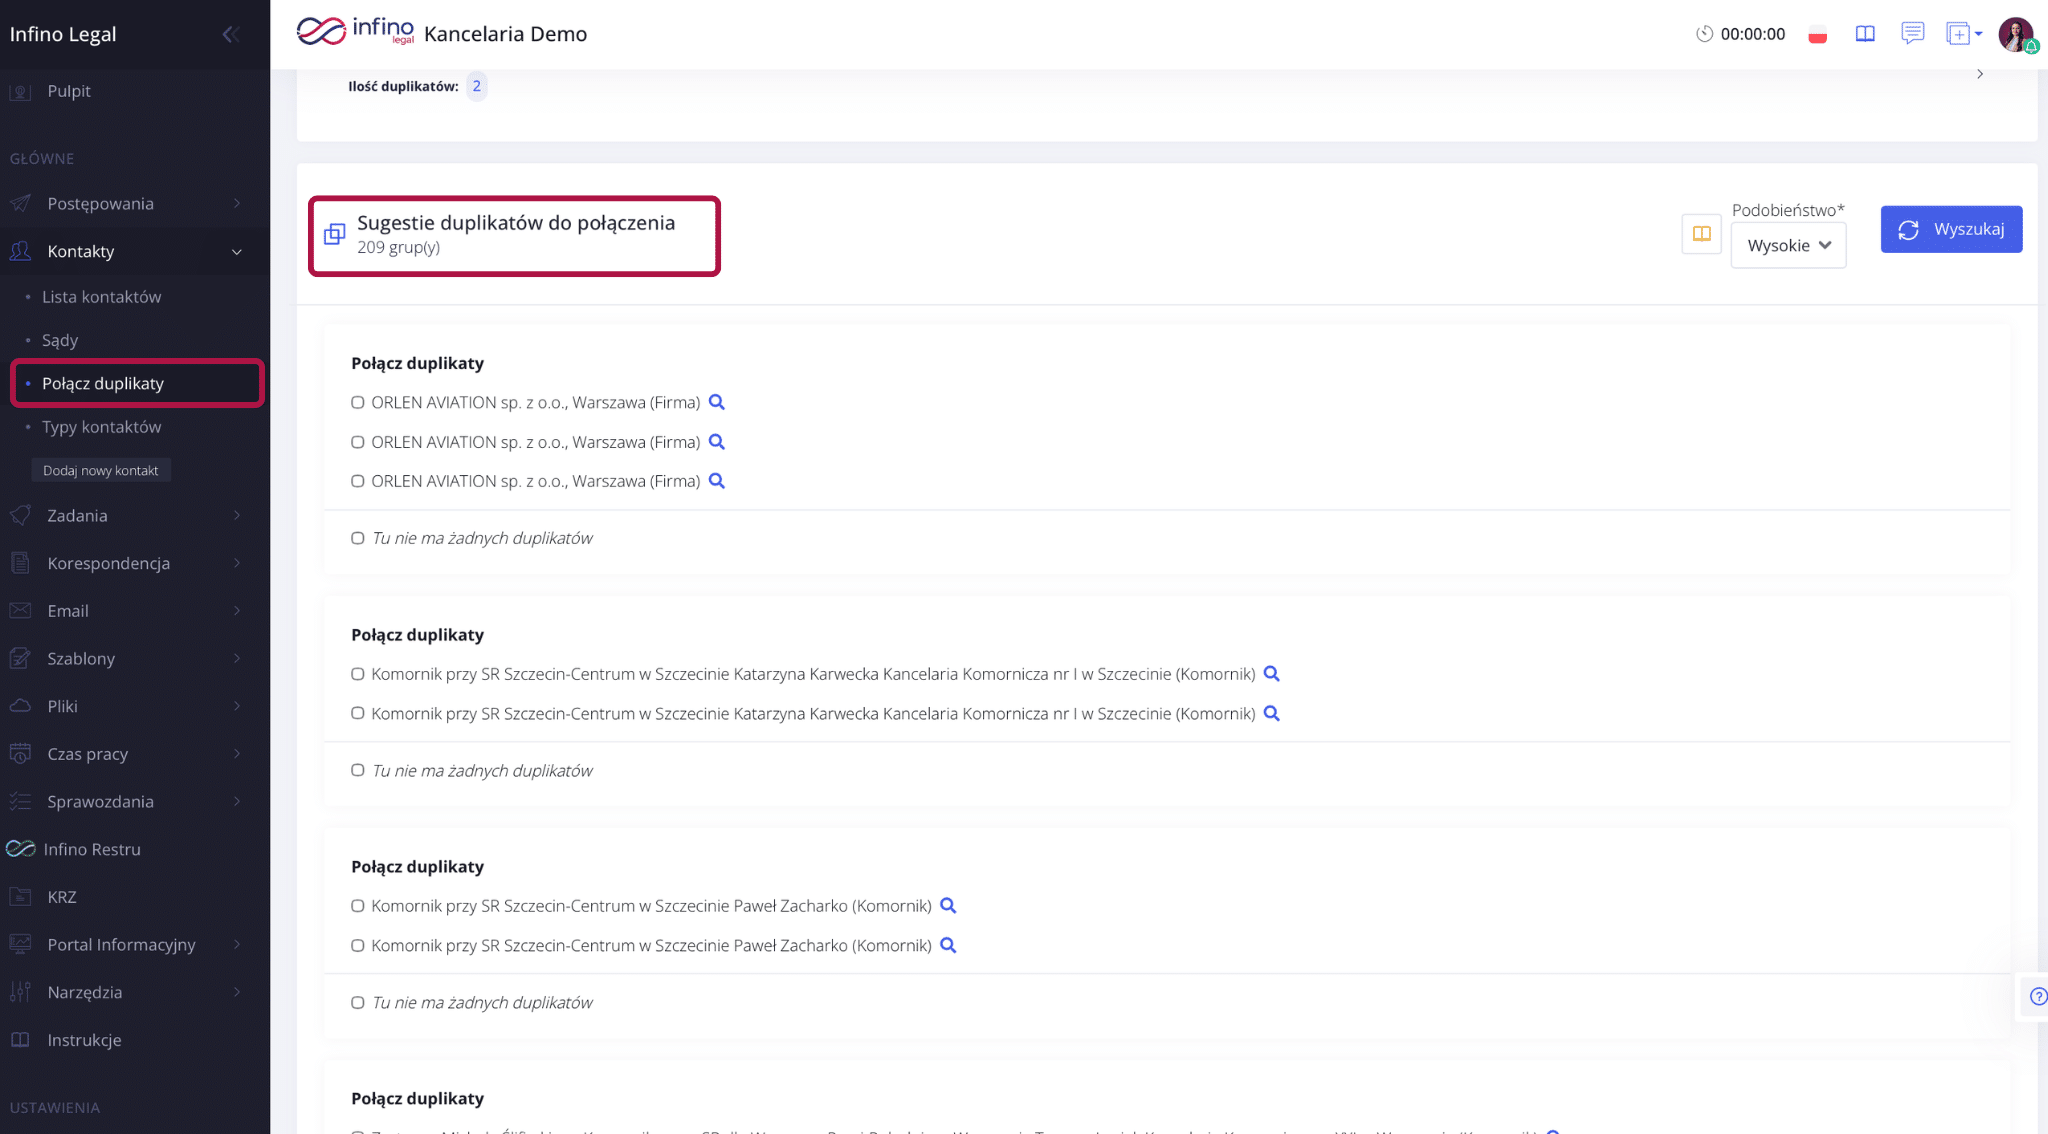
Task: Click magnifier beside first Paweł Zacharko entry
Action: point(948,906)
